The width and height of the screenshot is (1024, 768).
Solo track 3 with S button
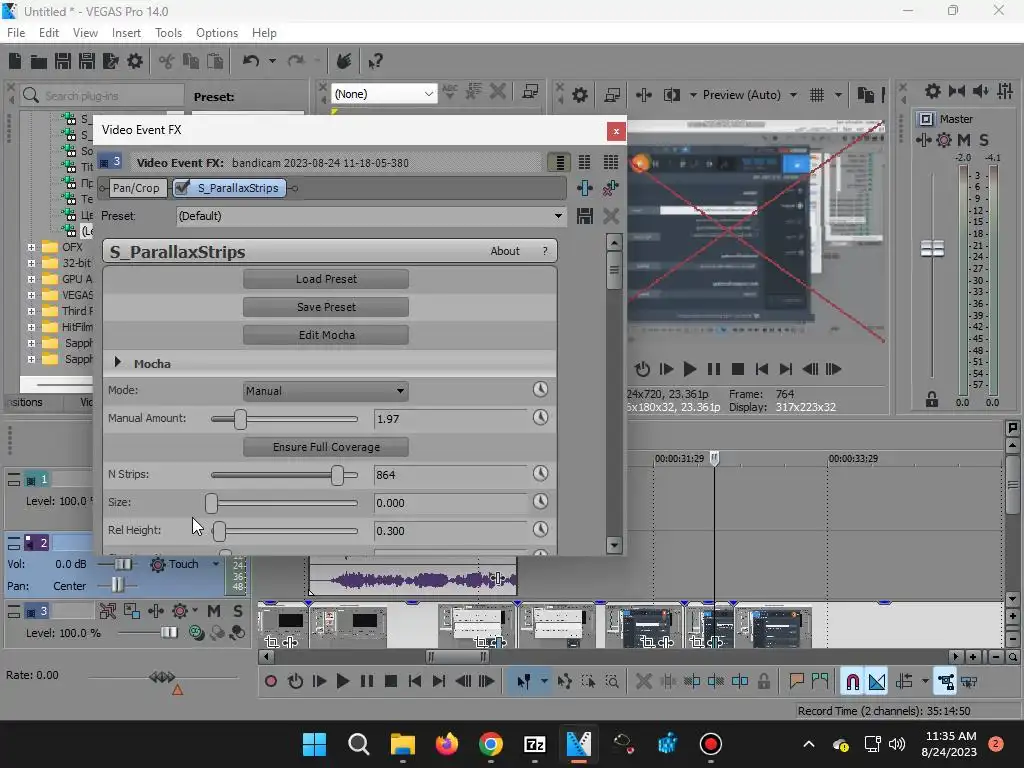[x=238, y=611]
